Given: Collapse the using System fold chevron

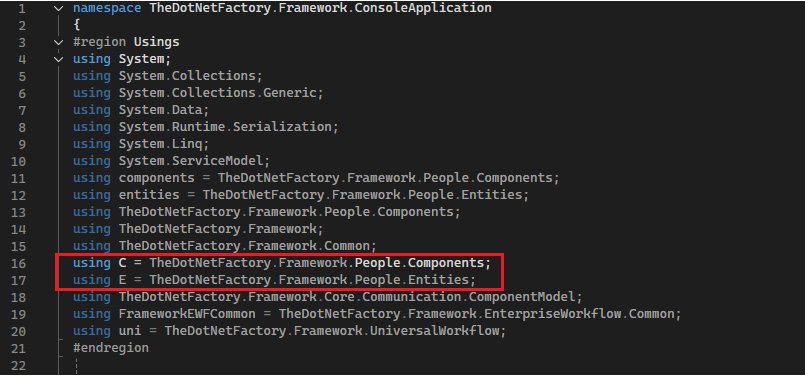Looking at the screenshot, I should coord(59,59).
